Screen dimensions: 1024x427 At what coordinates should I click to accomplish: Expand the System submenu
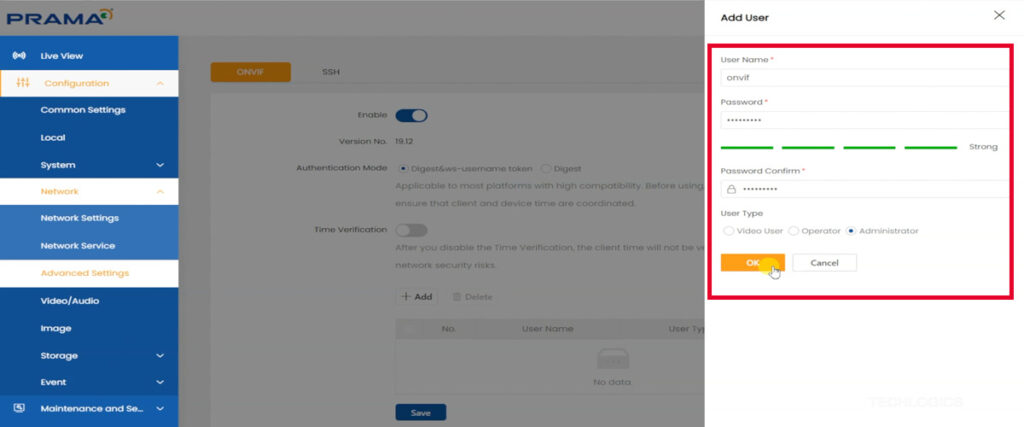click(x=160, y=165)
